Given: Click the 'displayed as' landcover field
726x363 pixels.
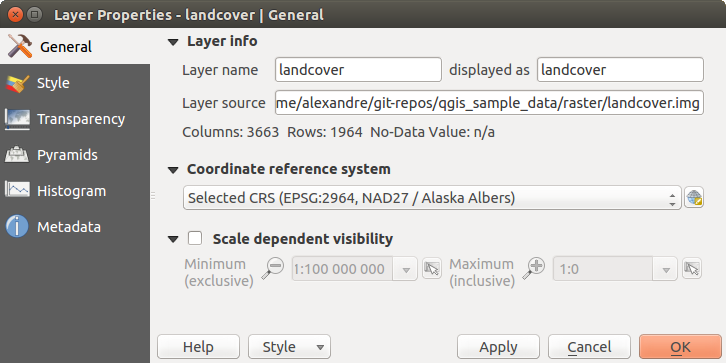Looking at the screenshot, I should tap(620, 70).
